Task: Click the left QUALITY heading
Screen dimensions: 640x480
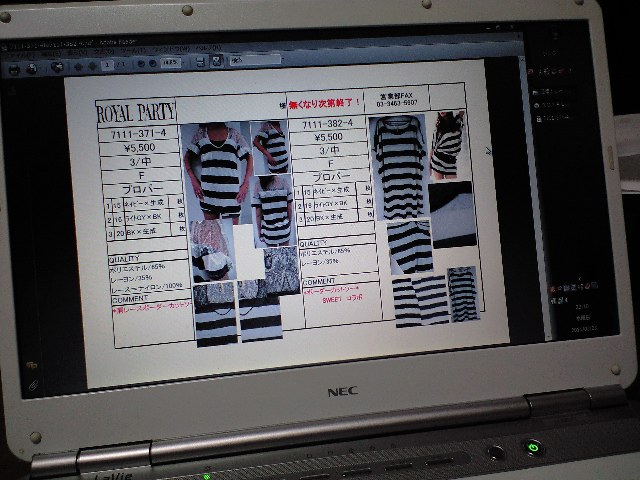Action: point(124,259)
